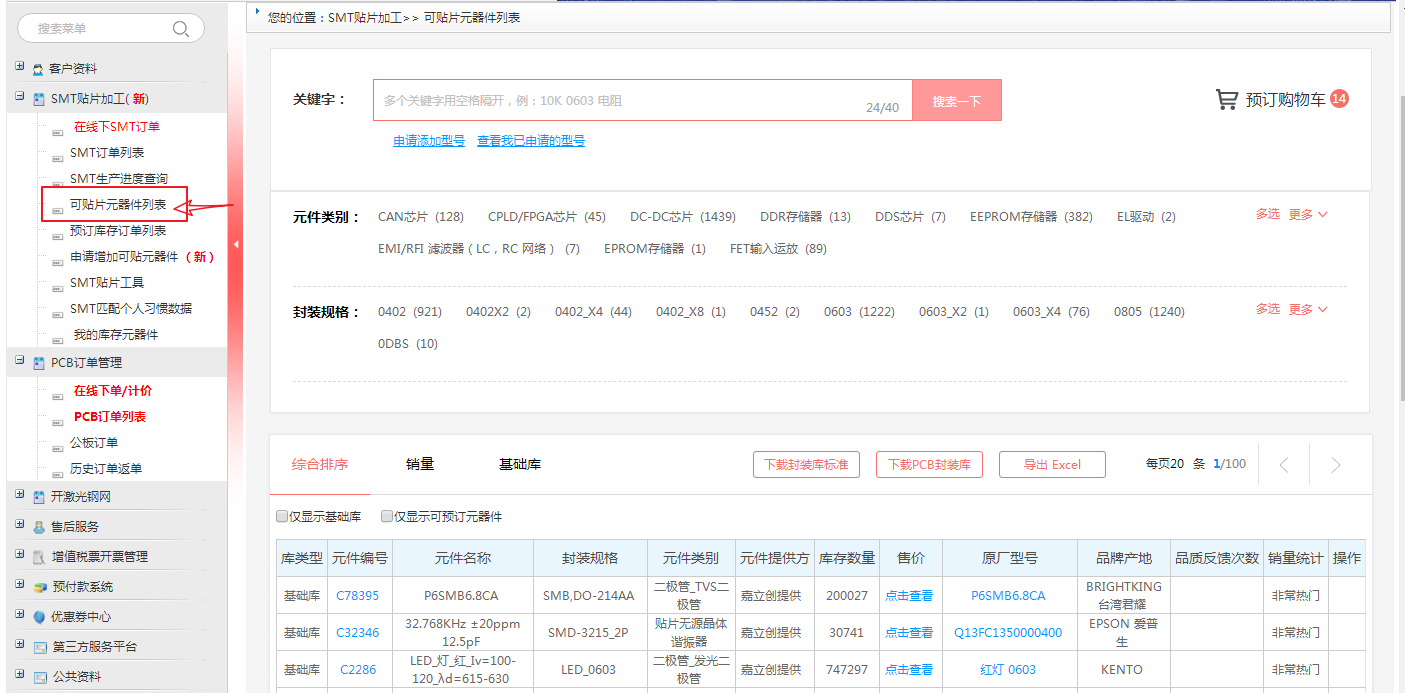Click the 搜索一下 search button
Image resolution: width=1405 pixels, height=693 pixels.
pyautogui.click(x=956, y=101)
